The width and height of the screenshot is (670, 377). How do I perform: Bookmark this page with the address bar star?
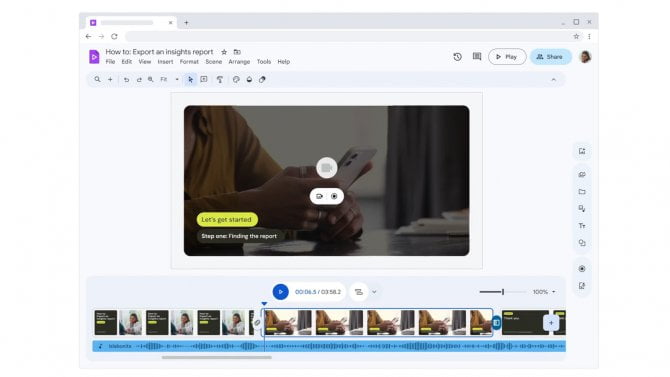[576, 37]
